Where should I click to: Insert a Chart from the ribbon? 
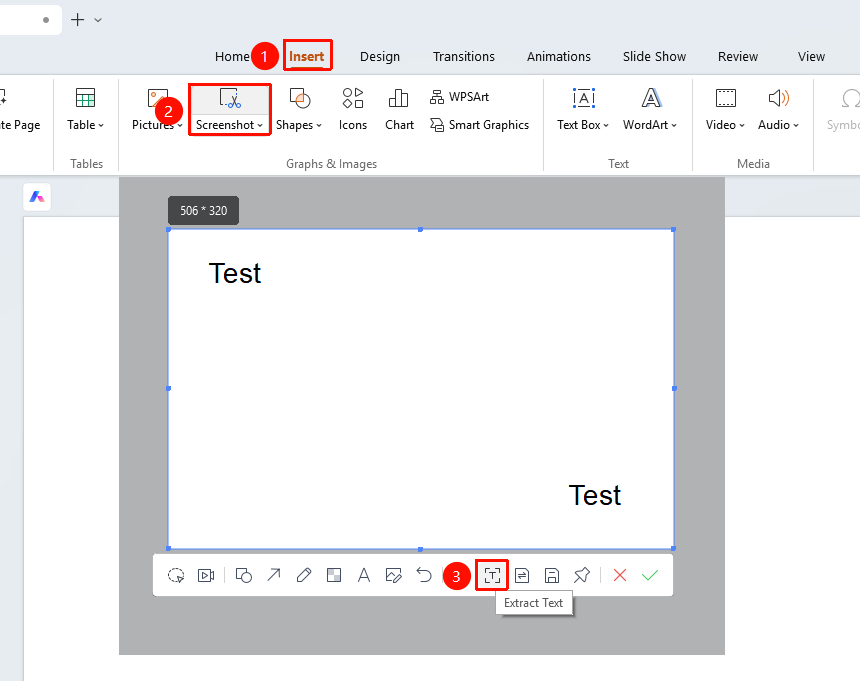coord(399,110)
